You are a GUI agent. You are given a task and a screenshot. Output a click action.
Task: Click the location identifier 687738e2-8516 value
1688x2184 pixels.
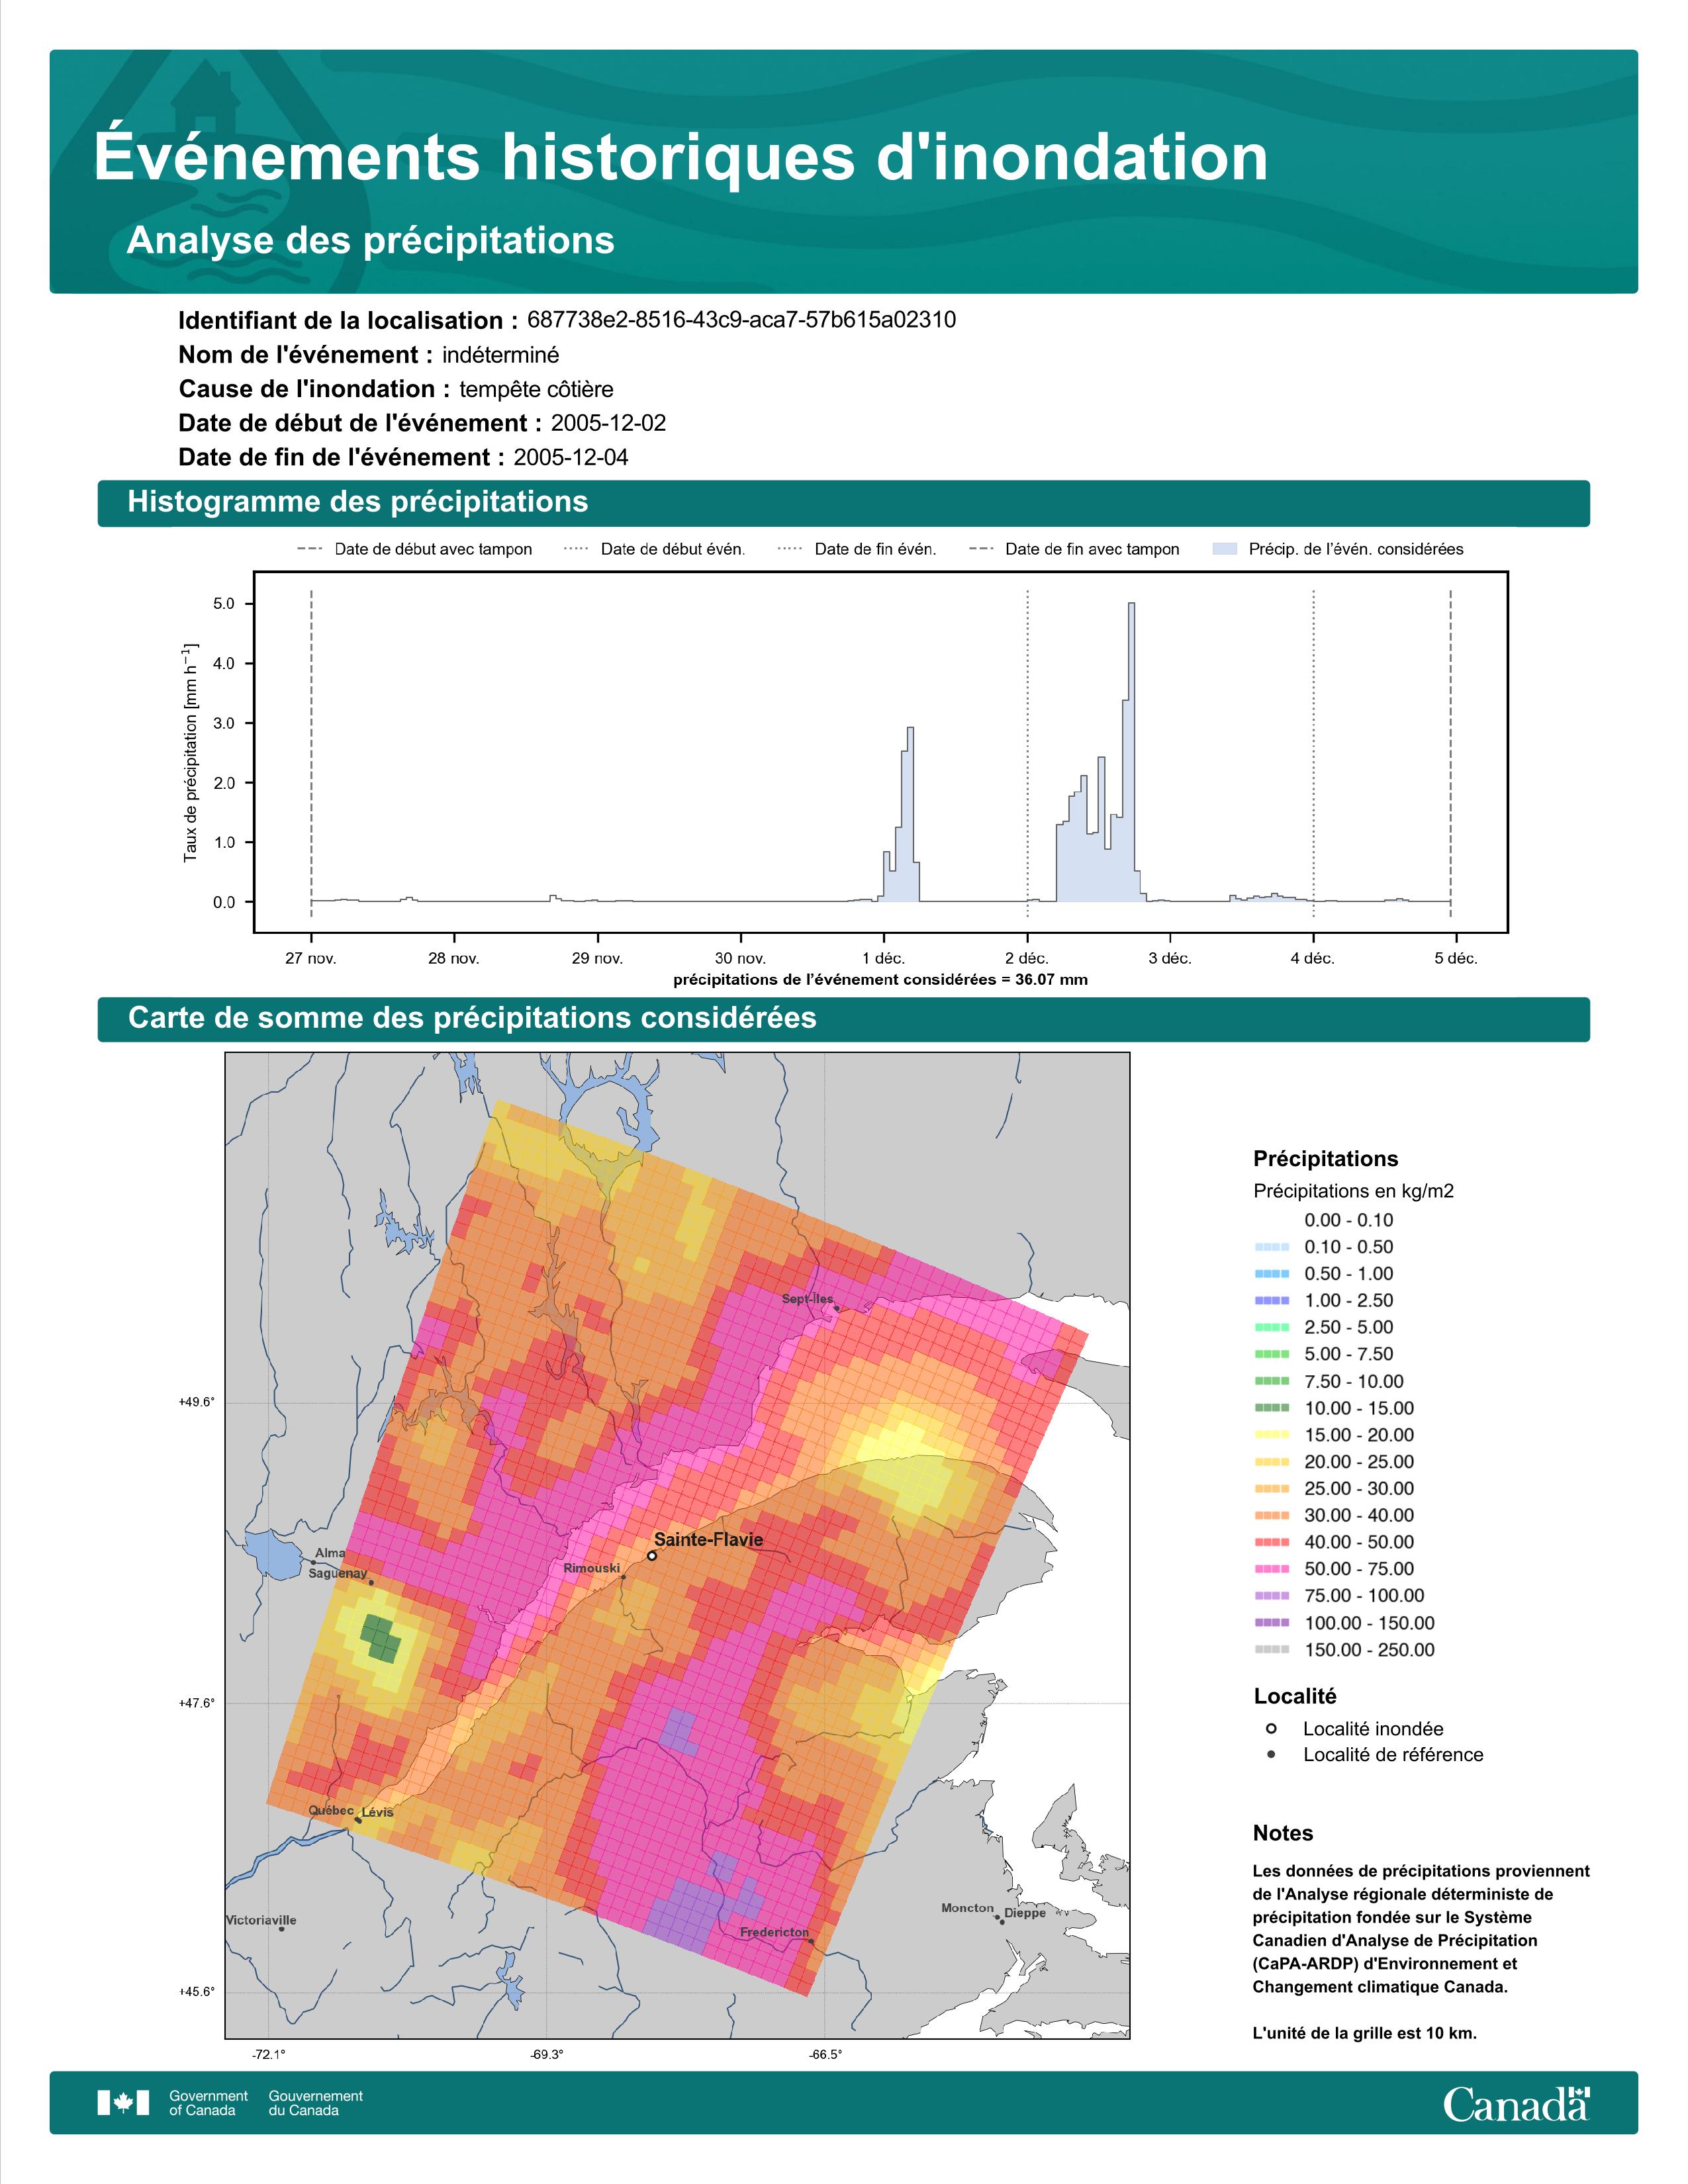[741, 320]
